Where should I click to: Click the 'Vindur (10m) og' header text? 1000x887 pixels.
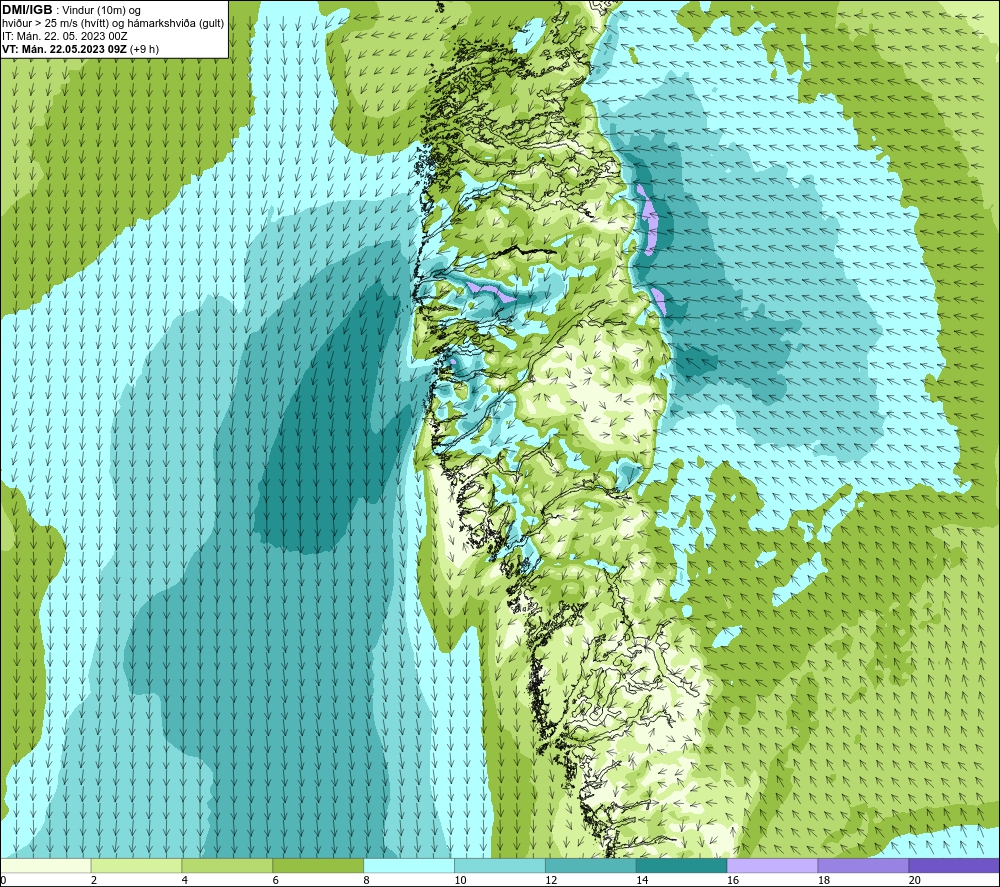pos(102,11)
